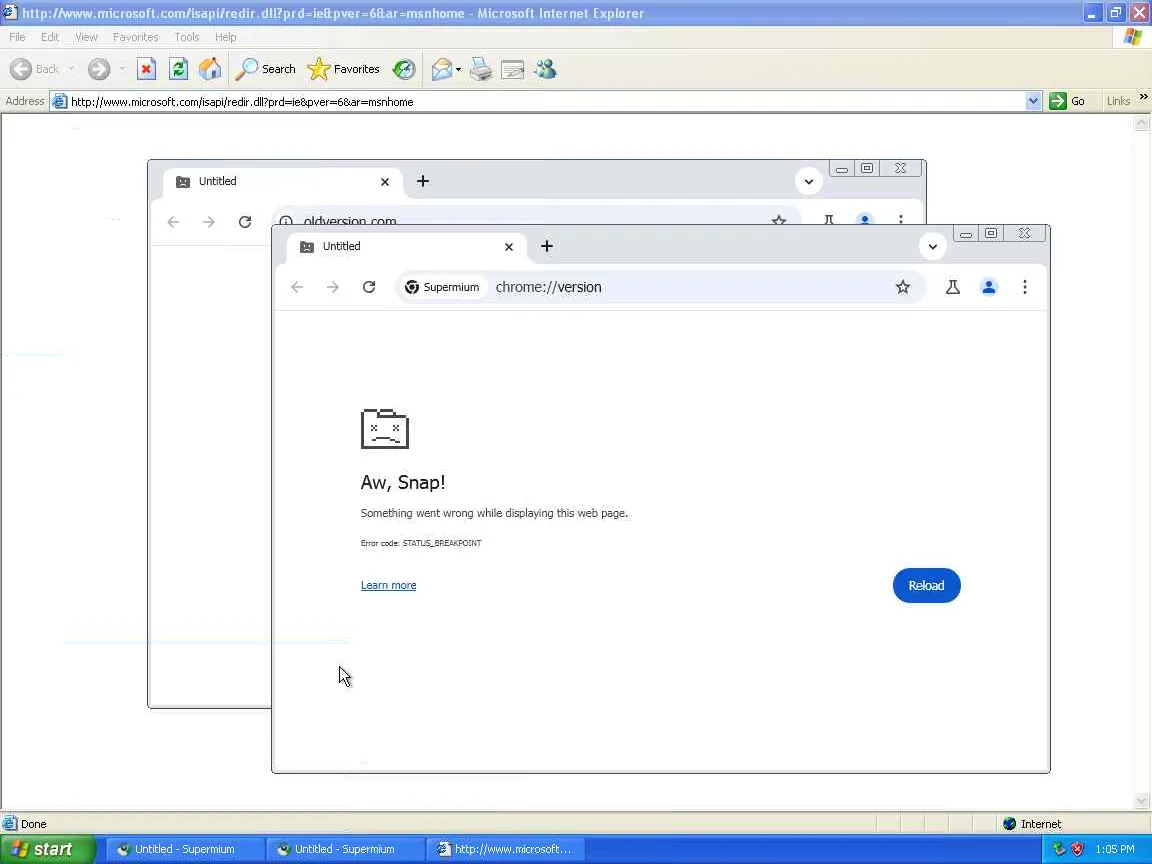Open Experiments flask icon in front window
The image size is (1152, 864).
(952, 287)
